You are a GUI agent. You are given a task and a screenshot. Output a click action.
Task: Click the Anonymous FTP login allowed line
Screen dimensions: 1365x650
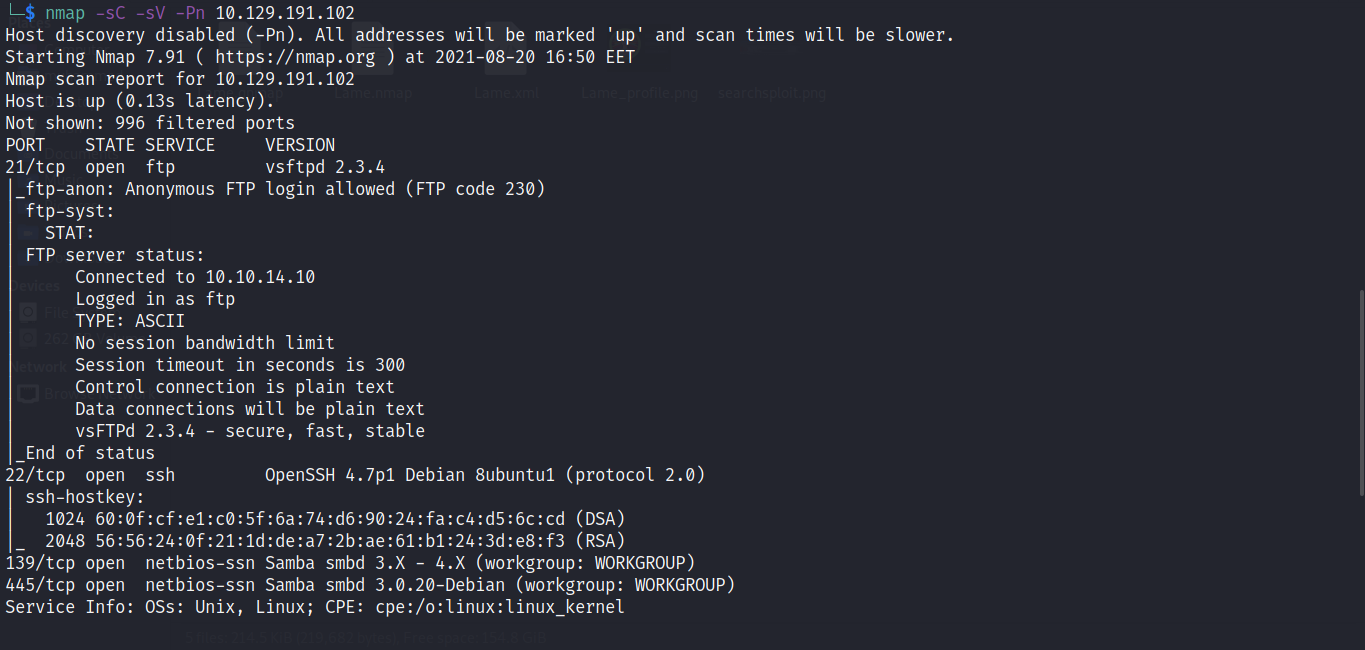click(x=280, y=189)
